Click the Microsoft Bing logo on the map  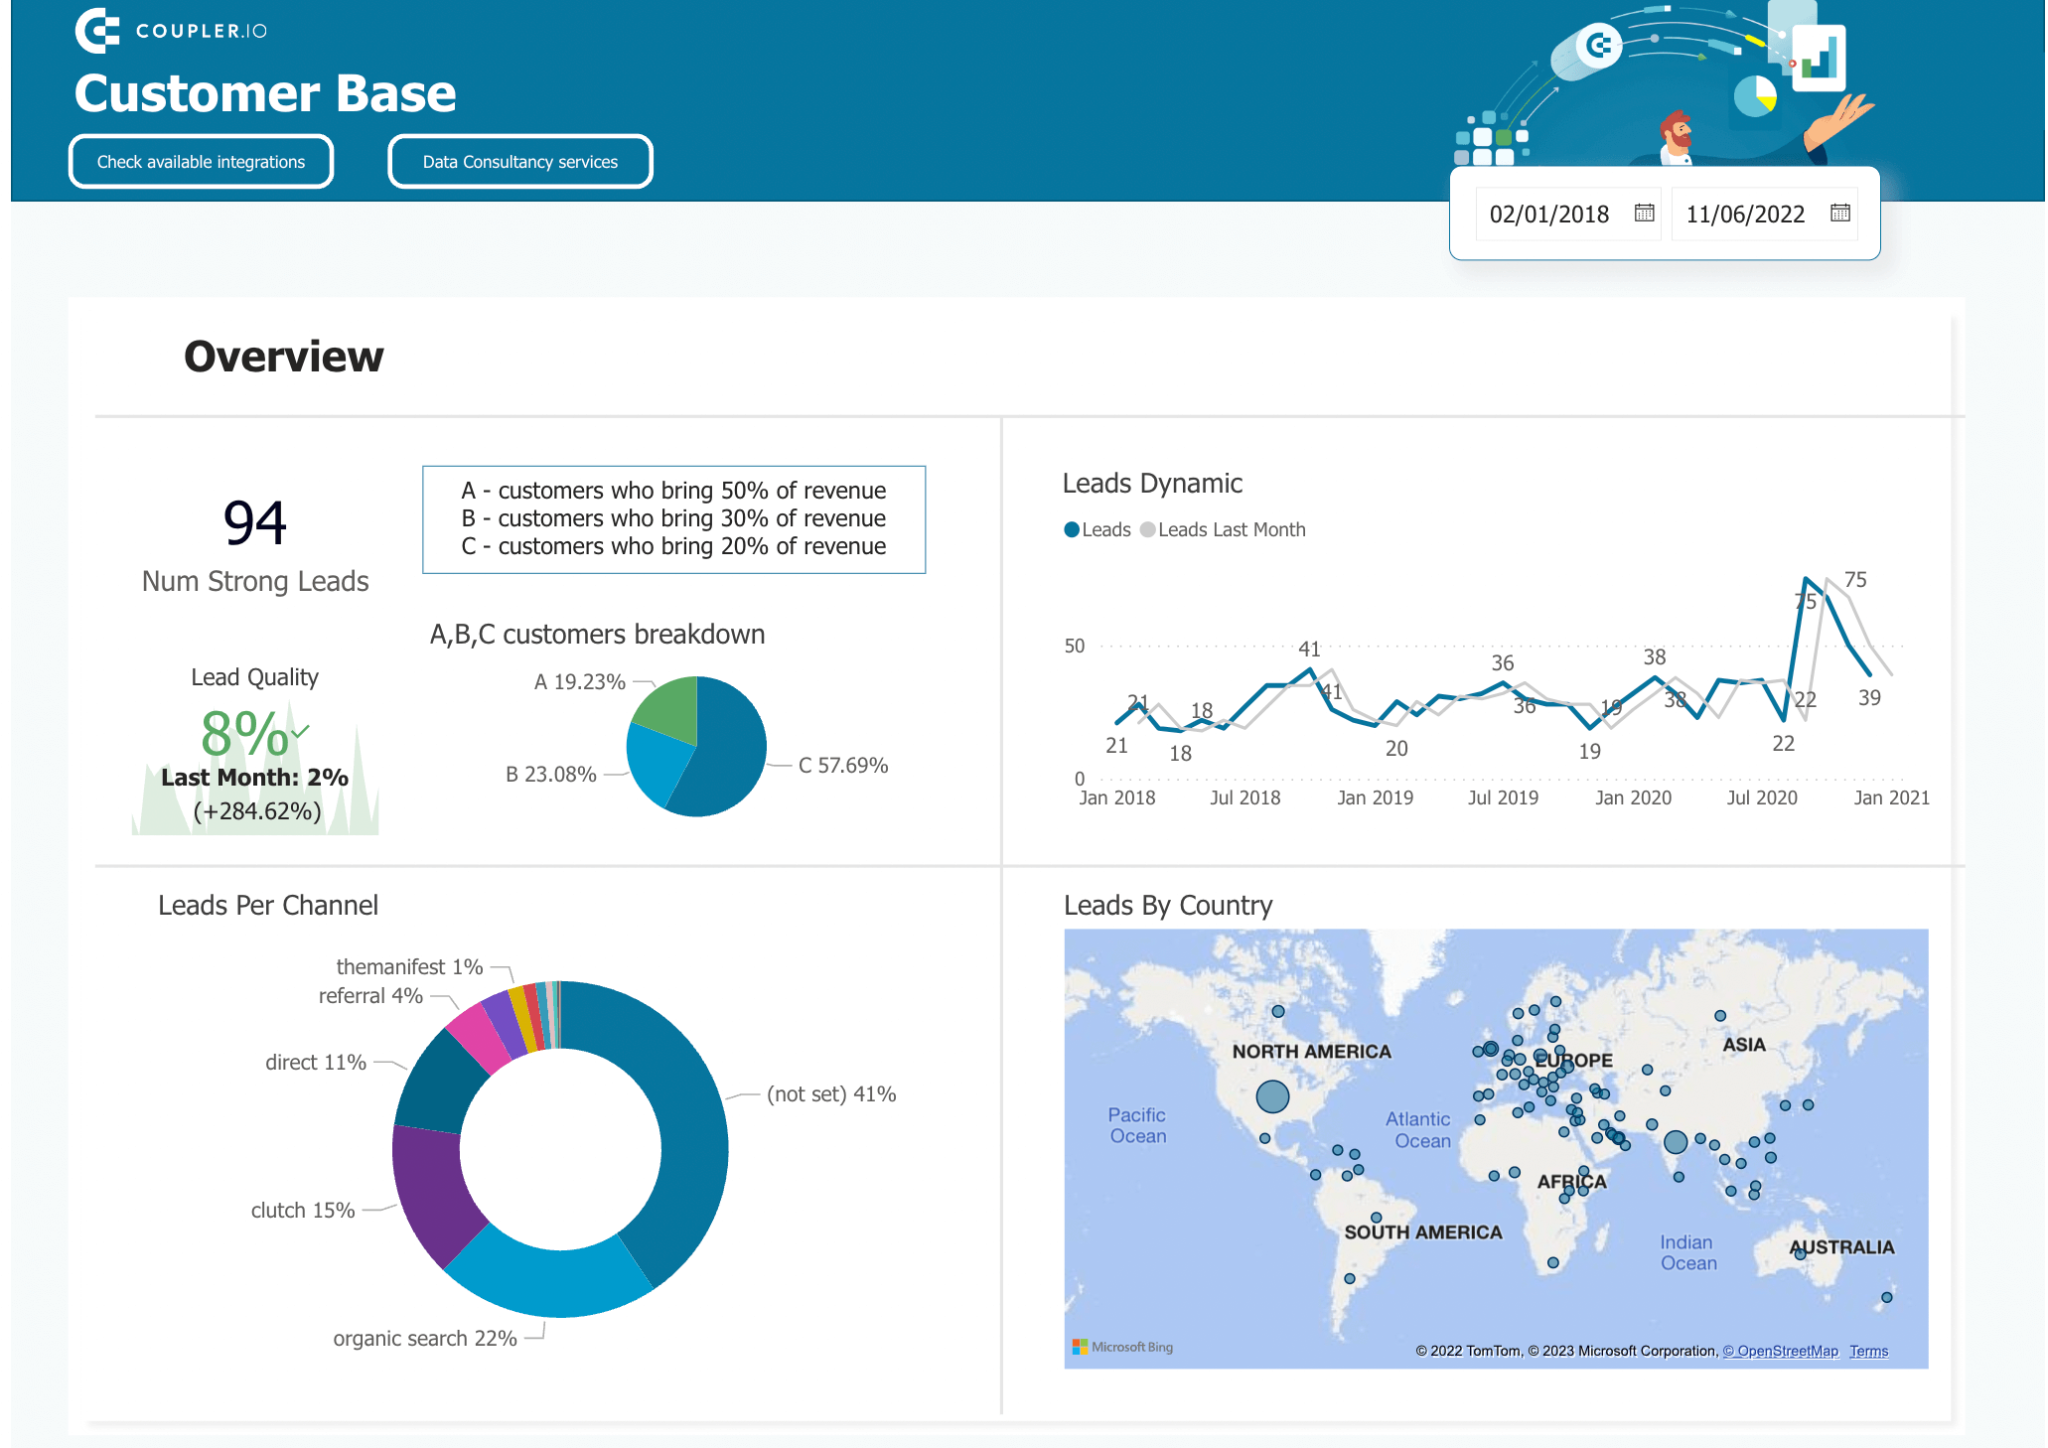1124,1347
